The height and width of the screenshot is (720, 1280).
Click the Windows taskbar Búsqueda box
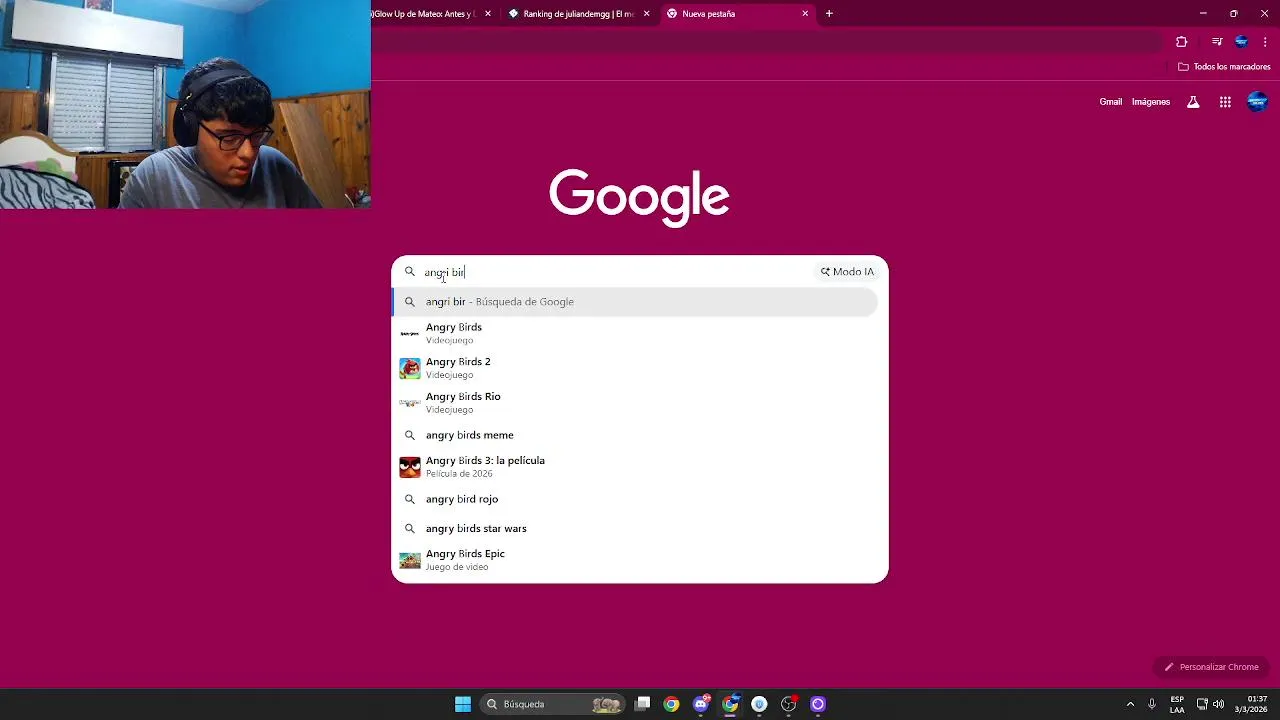click(553, 704)
